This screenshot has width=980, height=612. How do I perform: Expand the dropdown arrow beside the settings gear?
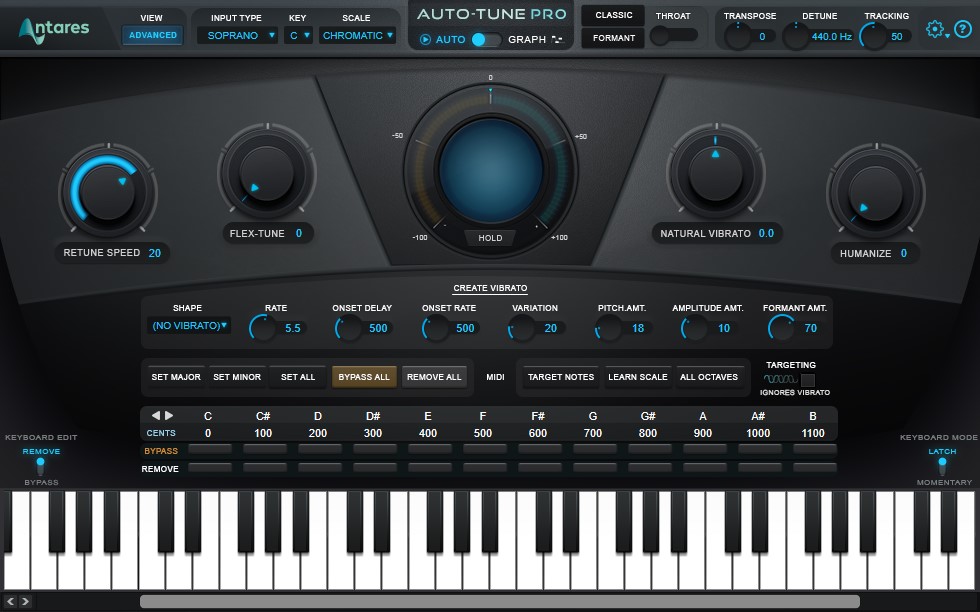tap(948, 36)
